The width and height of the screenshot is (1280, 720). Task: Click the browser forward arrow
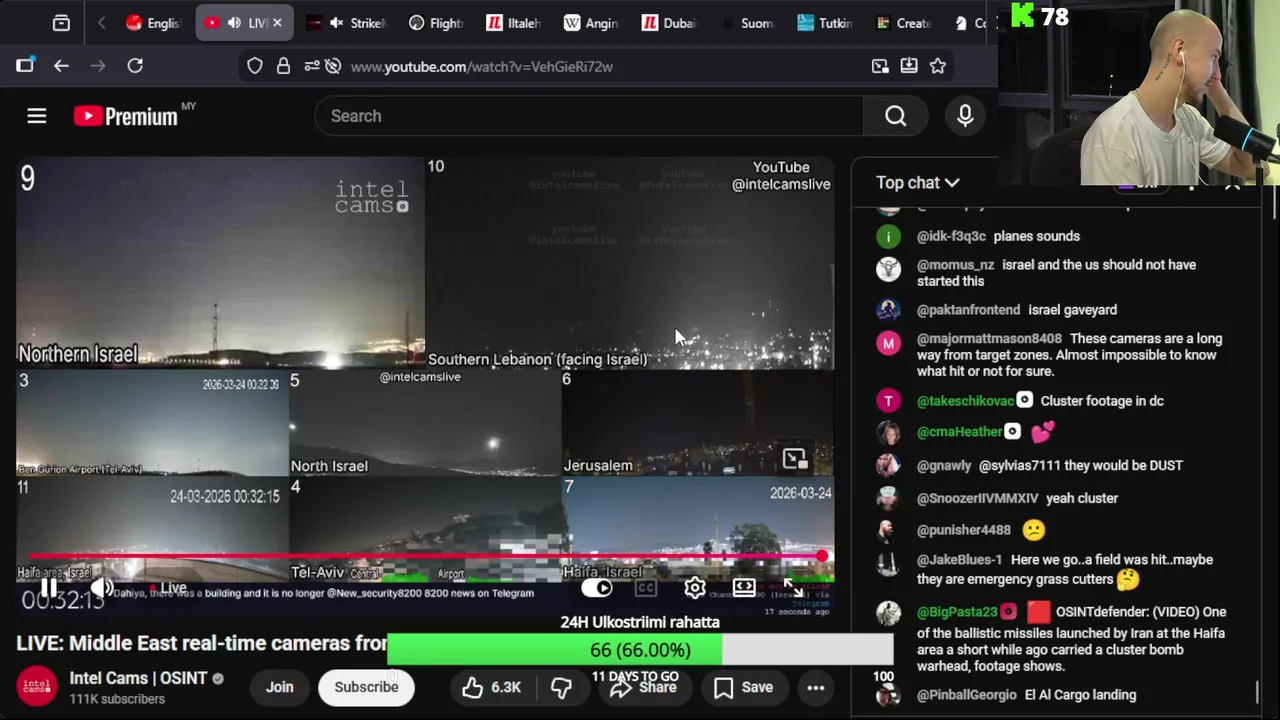pos(98,66)
